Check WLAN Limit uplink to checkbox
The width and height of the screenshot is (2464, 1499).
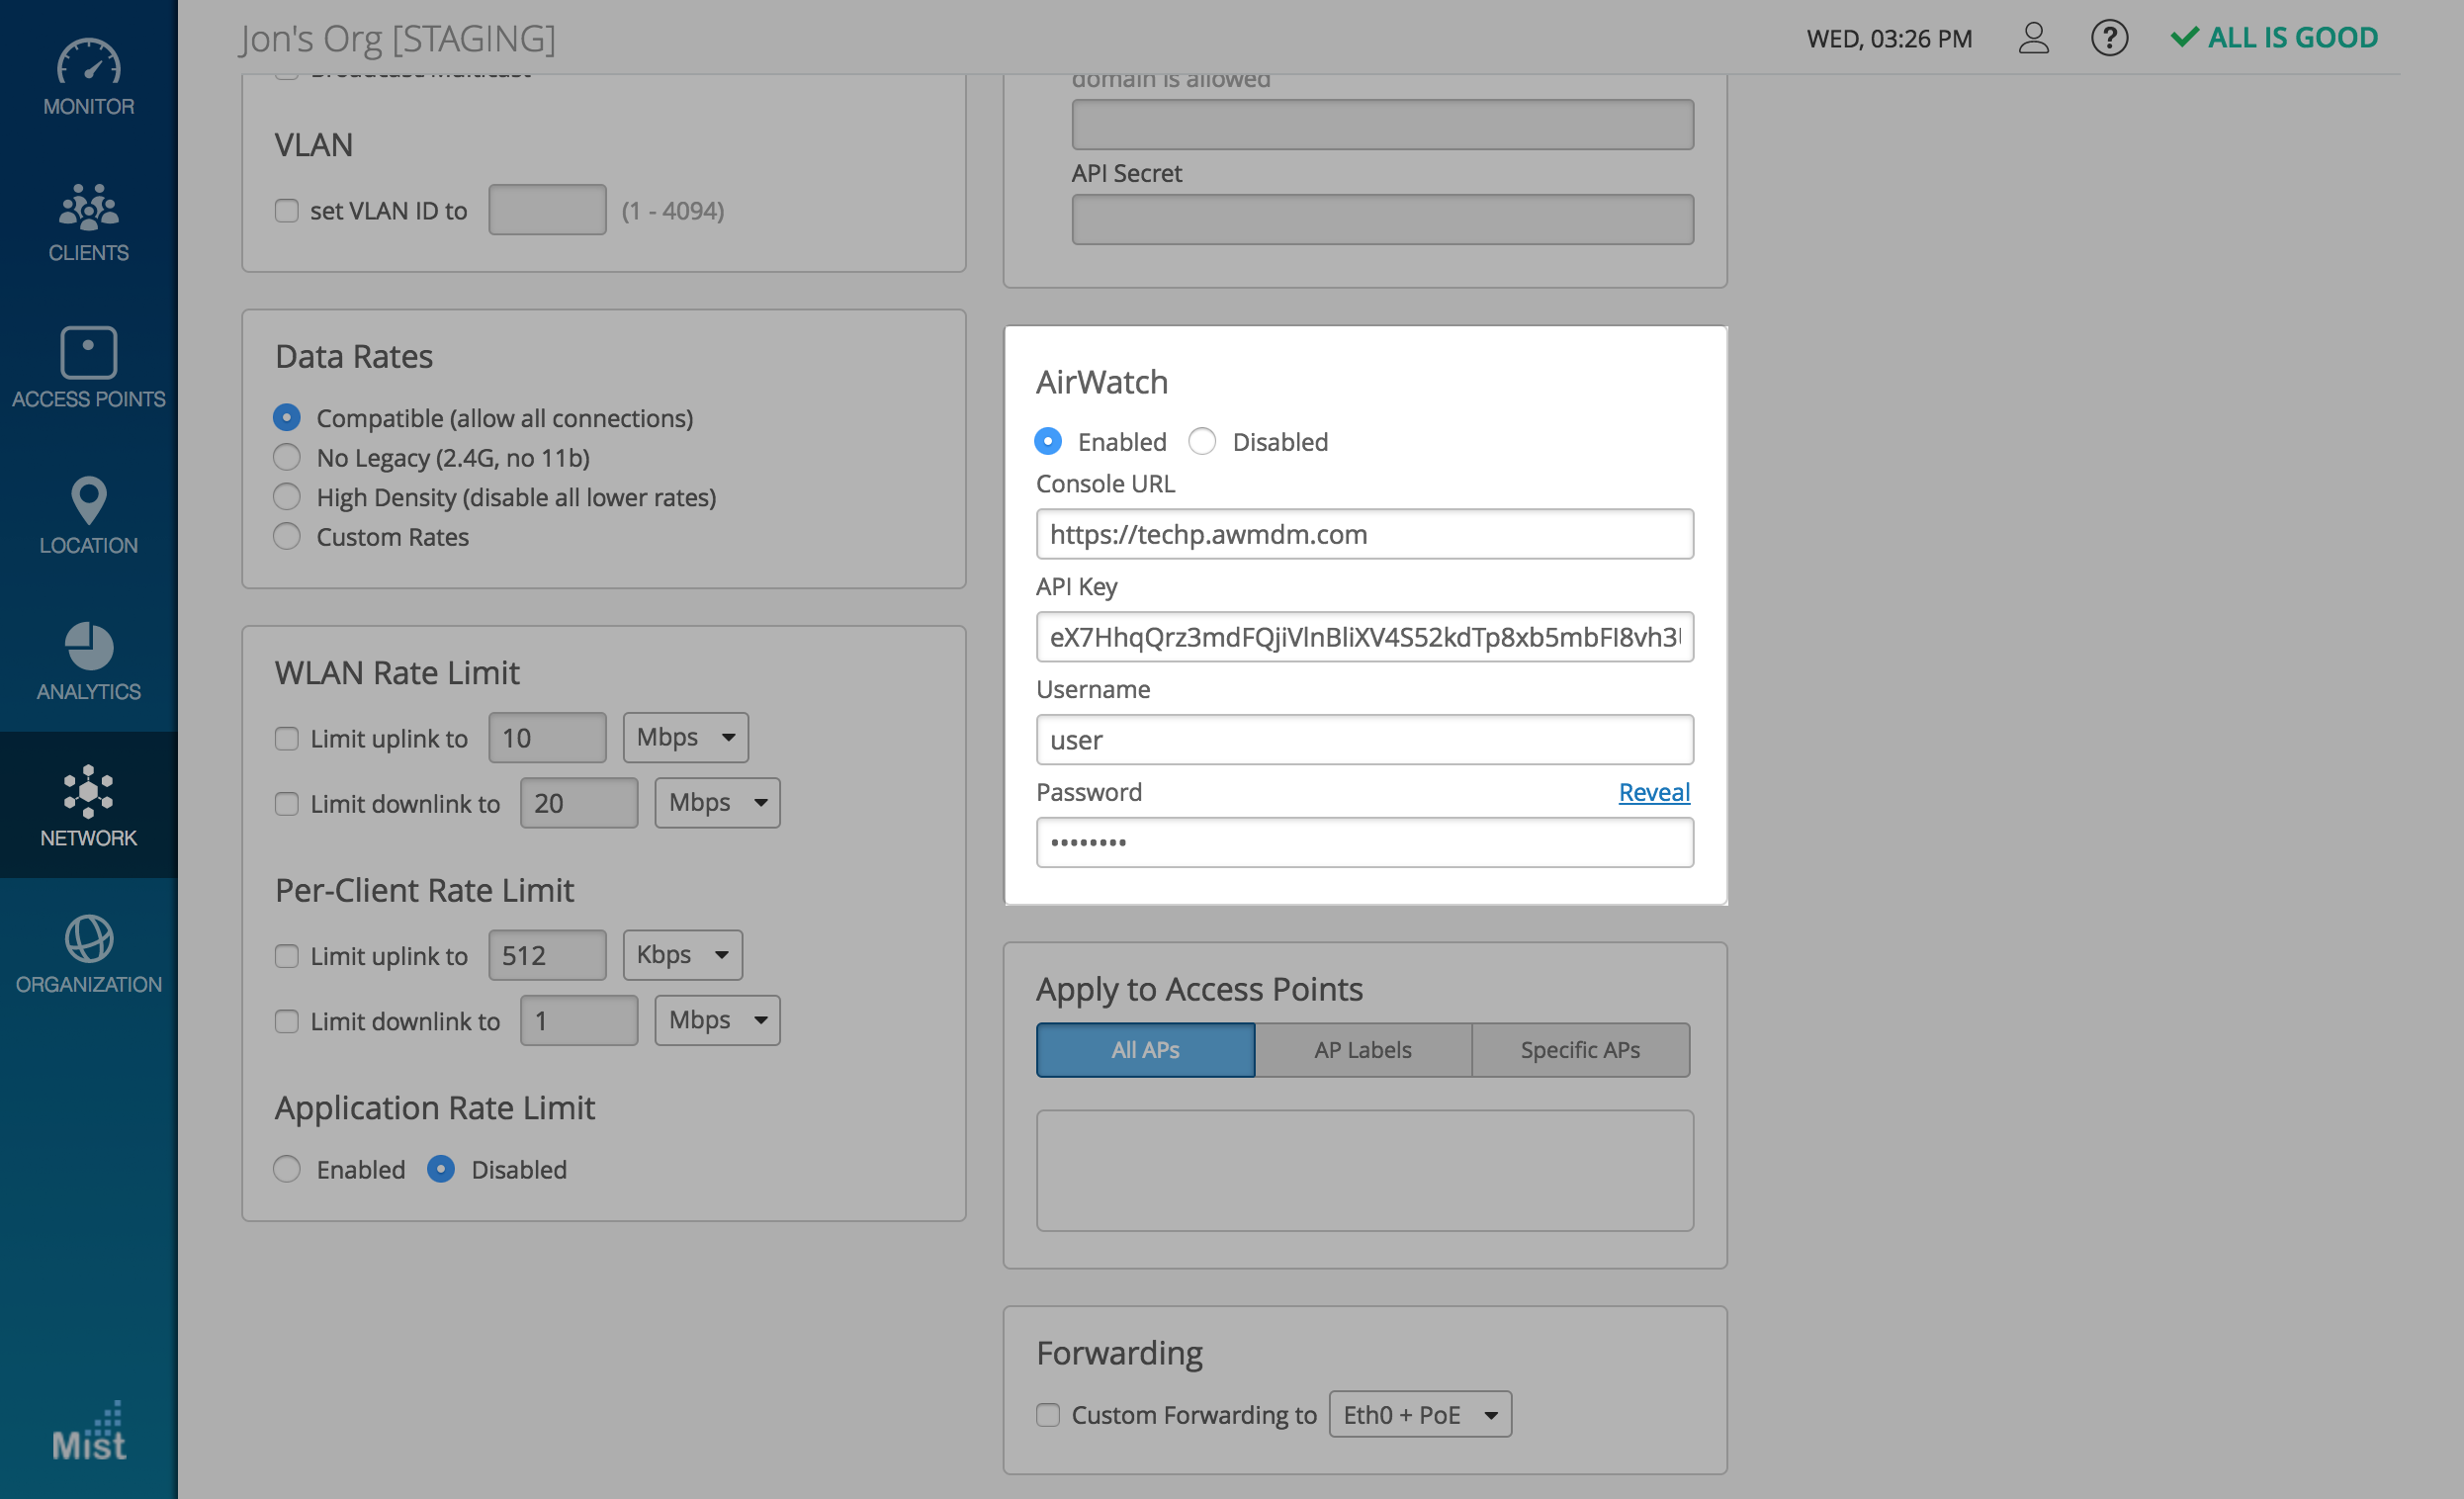pyautogui.click(x=287, y=738)
